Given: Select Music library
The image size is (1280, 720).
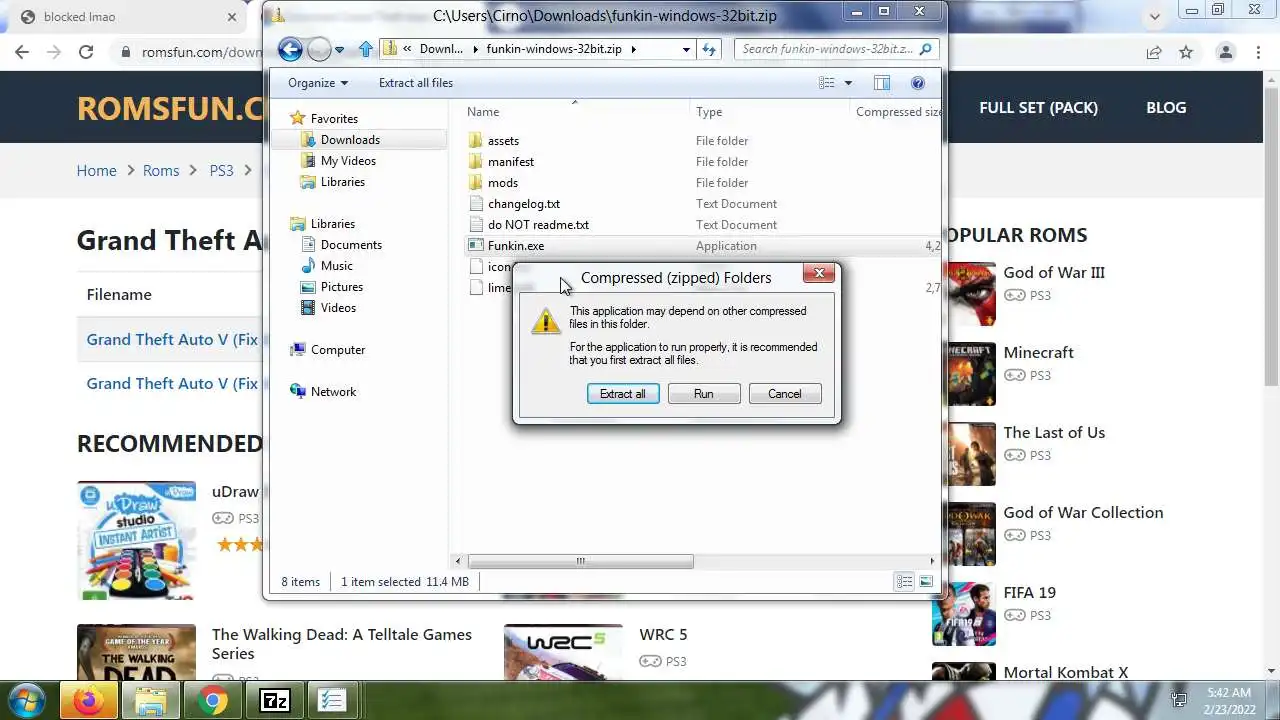Looking at the screenshot, I should coord(337,266).
